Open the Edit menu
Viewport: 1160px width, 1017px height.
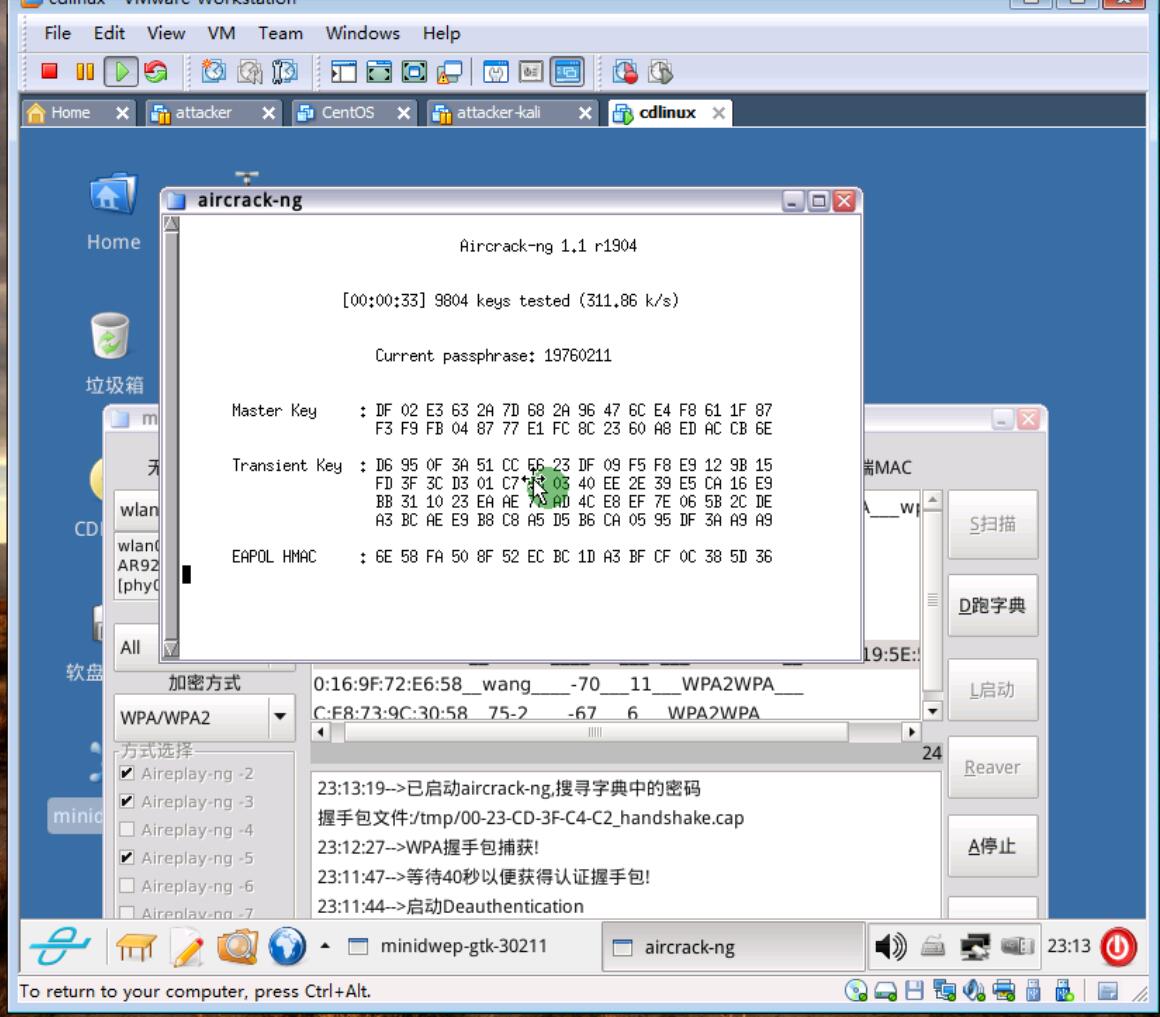click(109, 33)
